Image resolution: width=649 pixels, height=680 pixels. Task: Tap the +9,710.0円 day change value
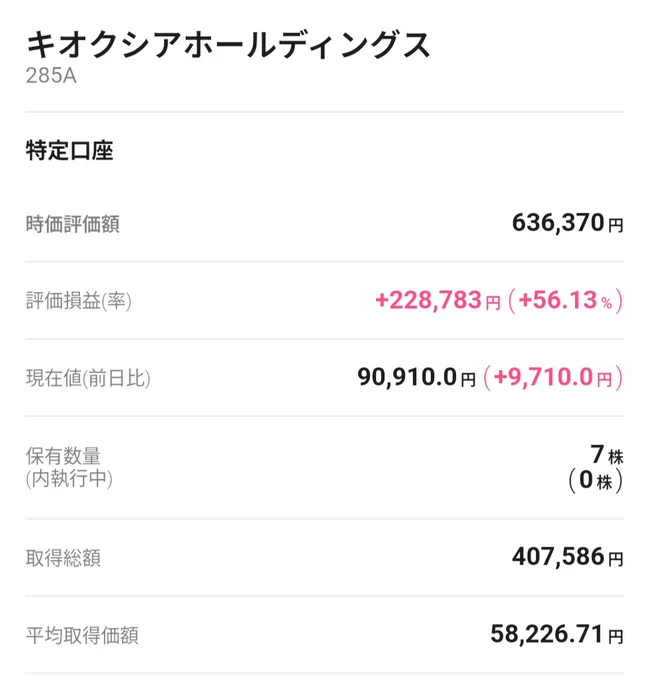pos(553,377)
